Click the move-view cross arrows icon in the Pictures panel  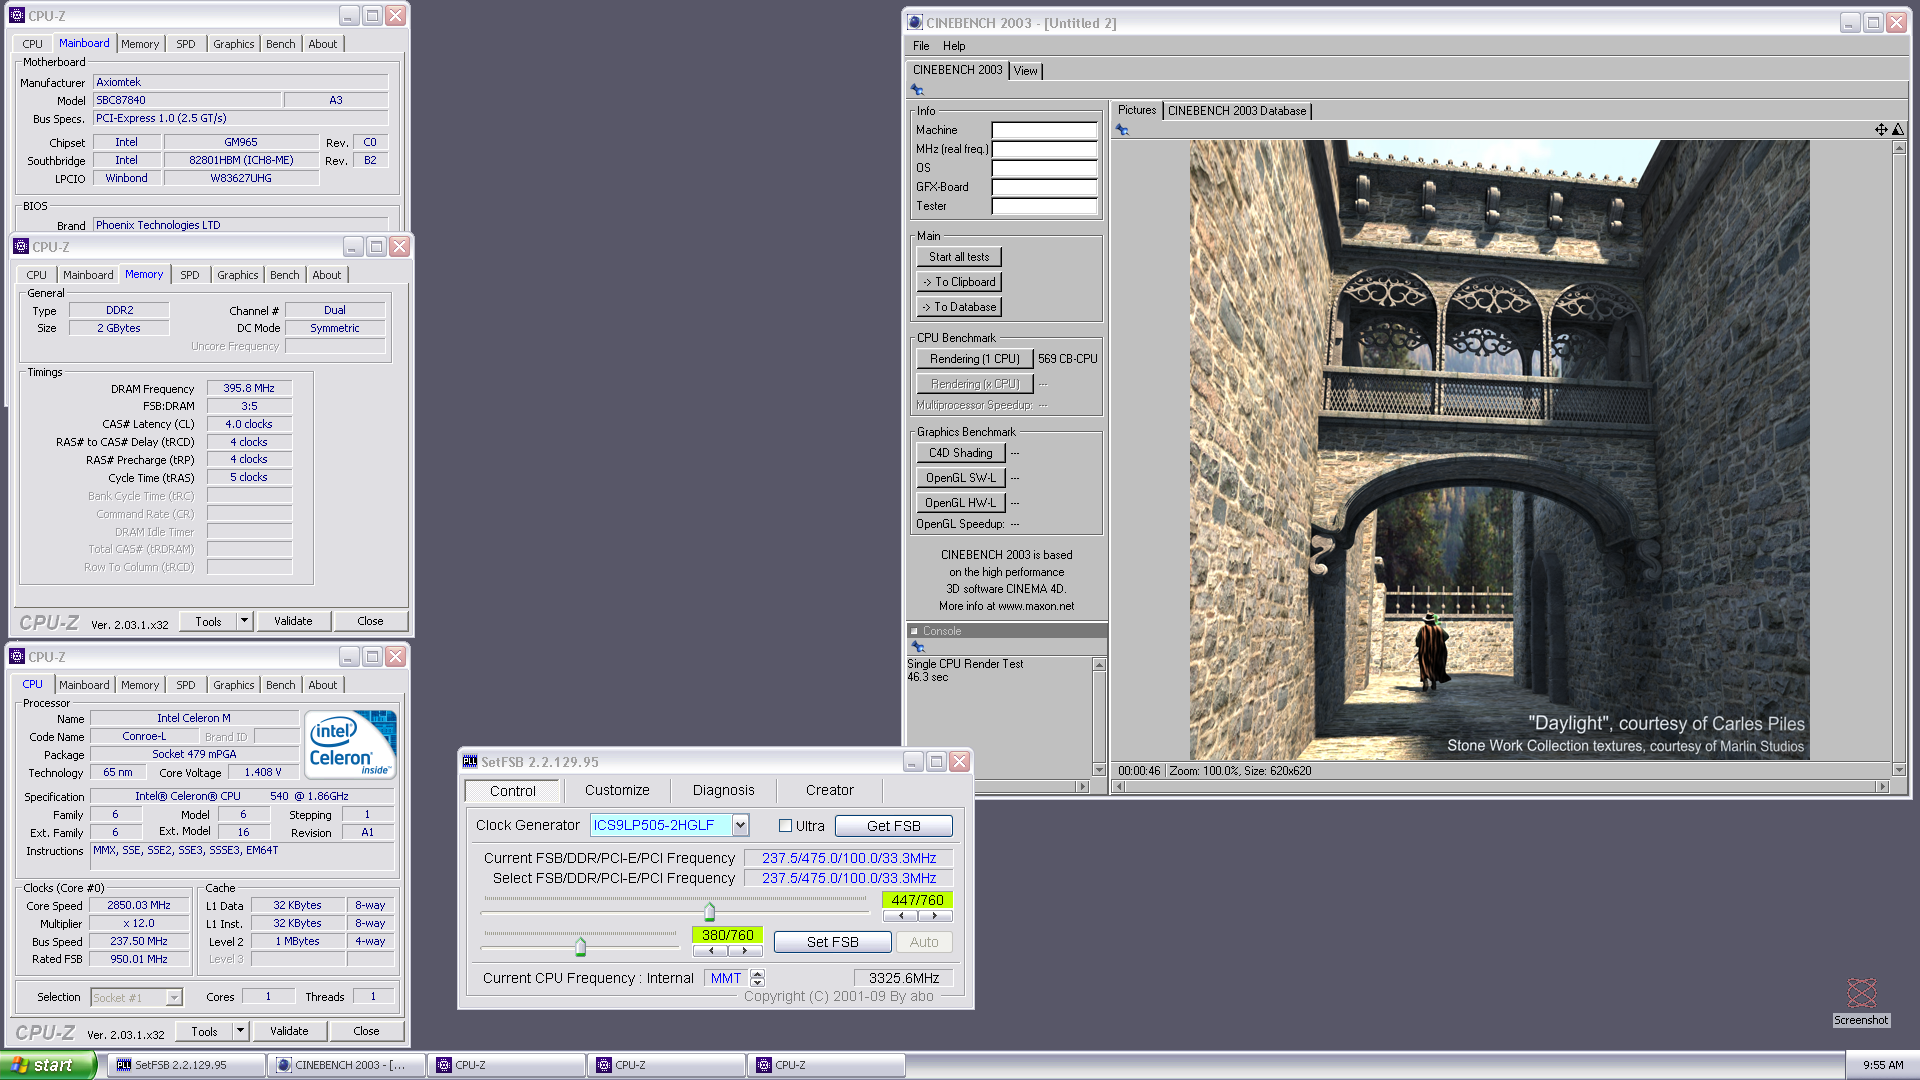coord(1881,130)
